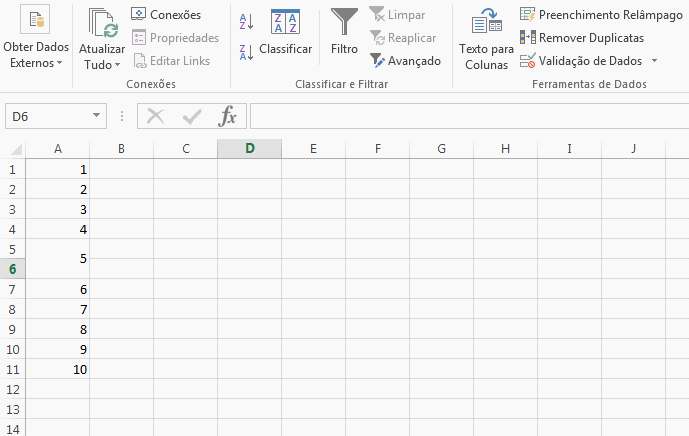Select row header 6

pyautogui.click(x=12, y=269)
